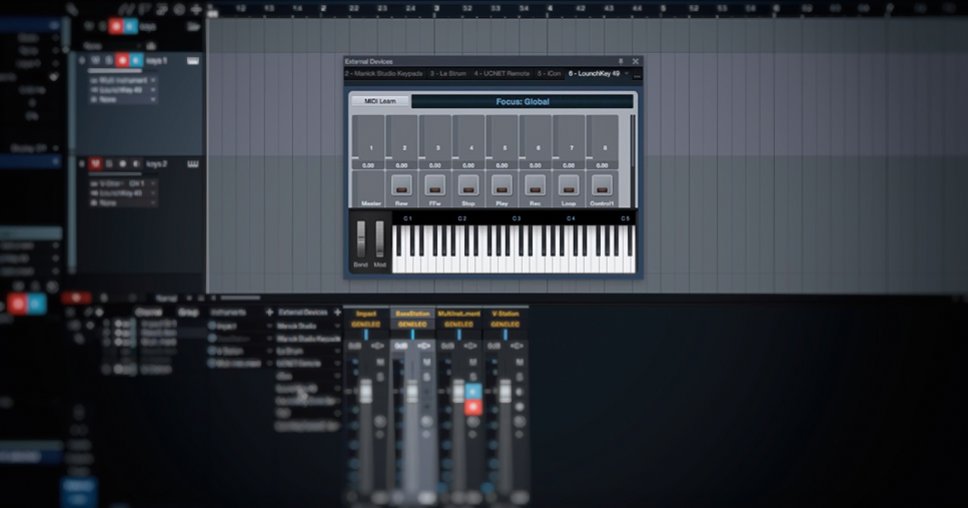Viewport: 968px width, 508px height.
Task: Toggle the Loop control button in LaunchKey panel
Action: point(568,185)
